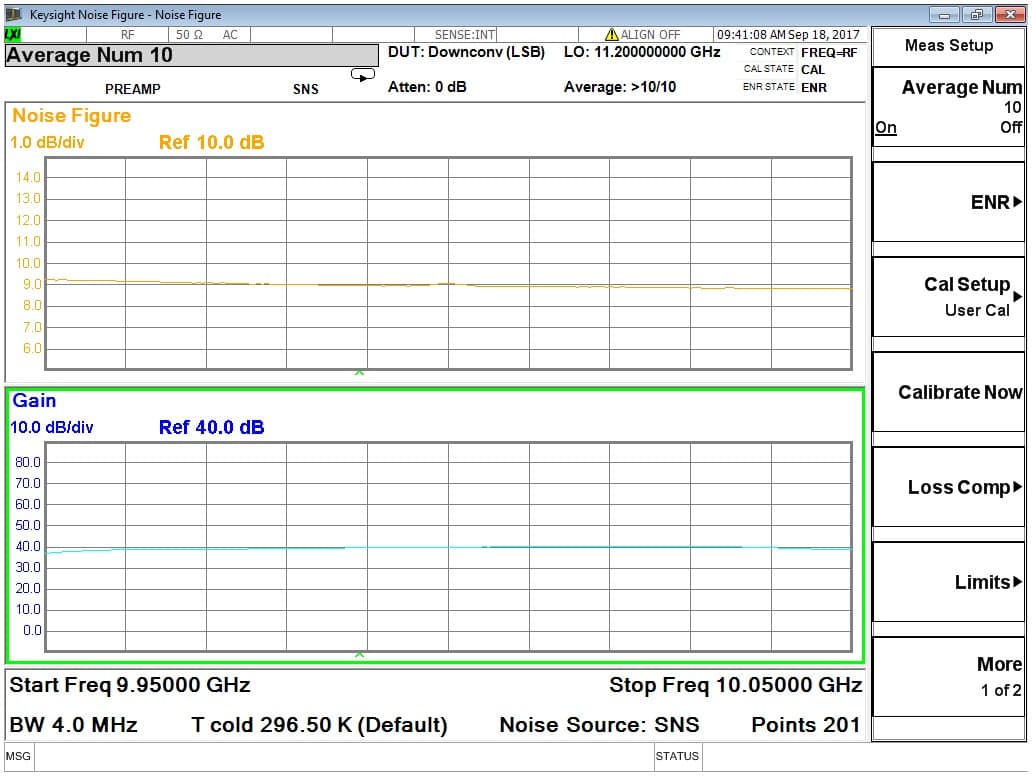1032x776 pixels.
Task: Click the continuous sweep loop arrow icon
Action: pos(363,74)
